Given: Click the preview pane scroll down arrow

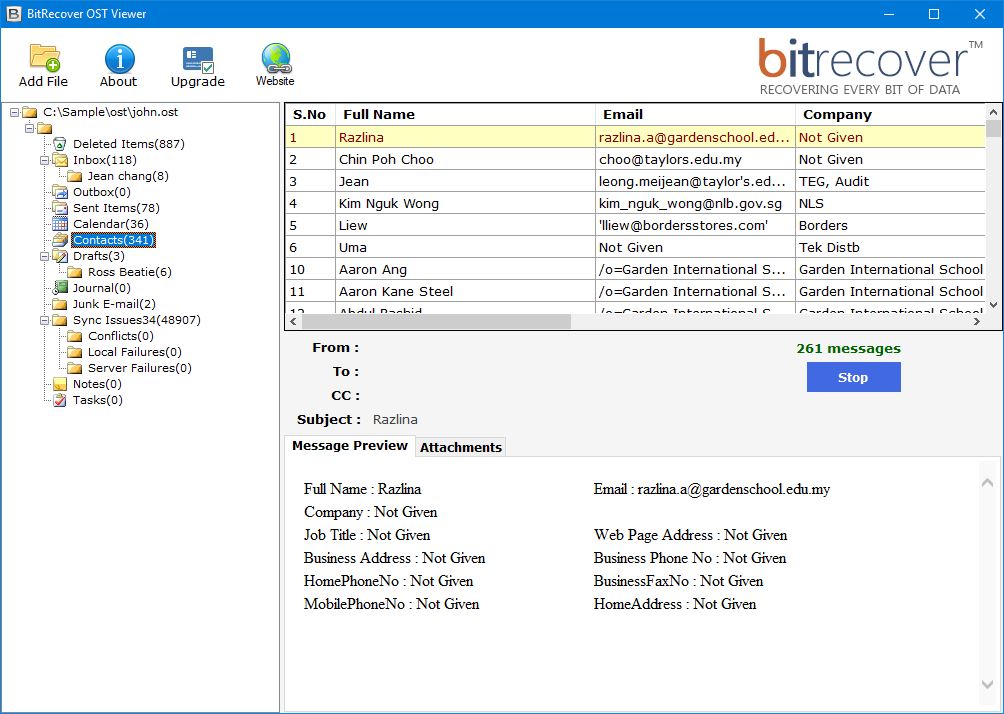Looking at the screenshot, I should click(988, 685).
